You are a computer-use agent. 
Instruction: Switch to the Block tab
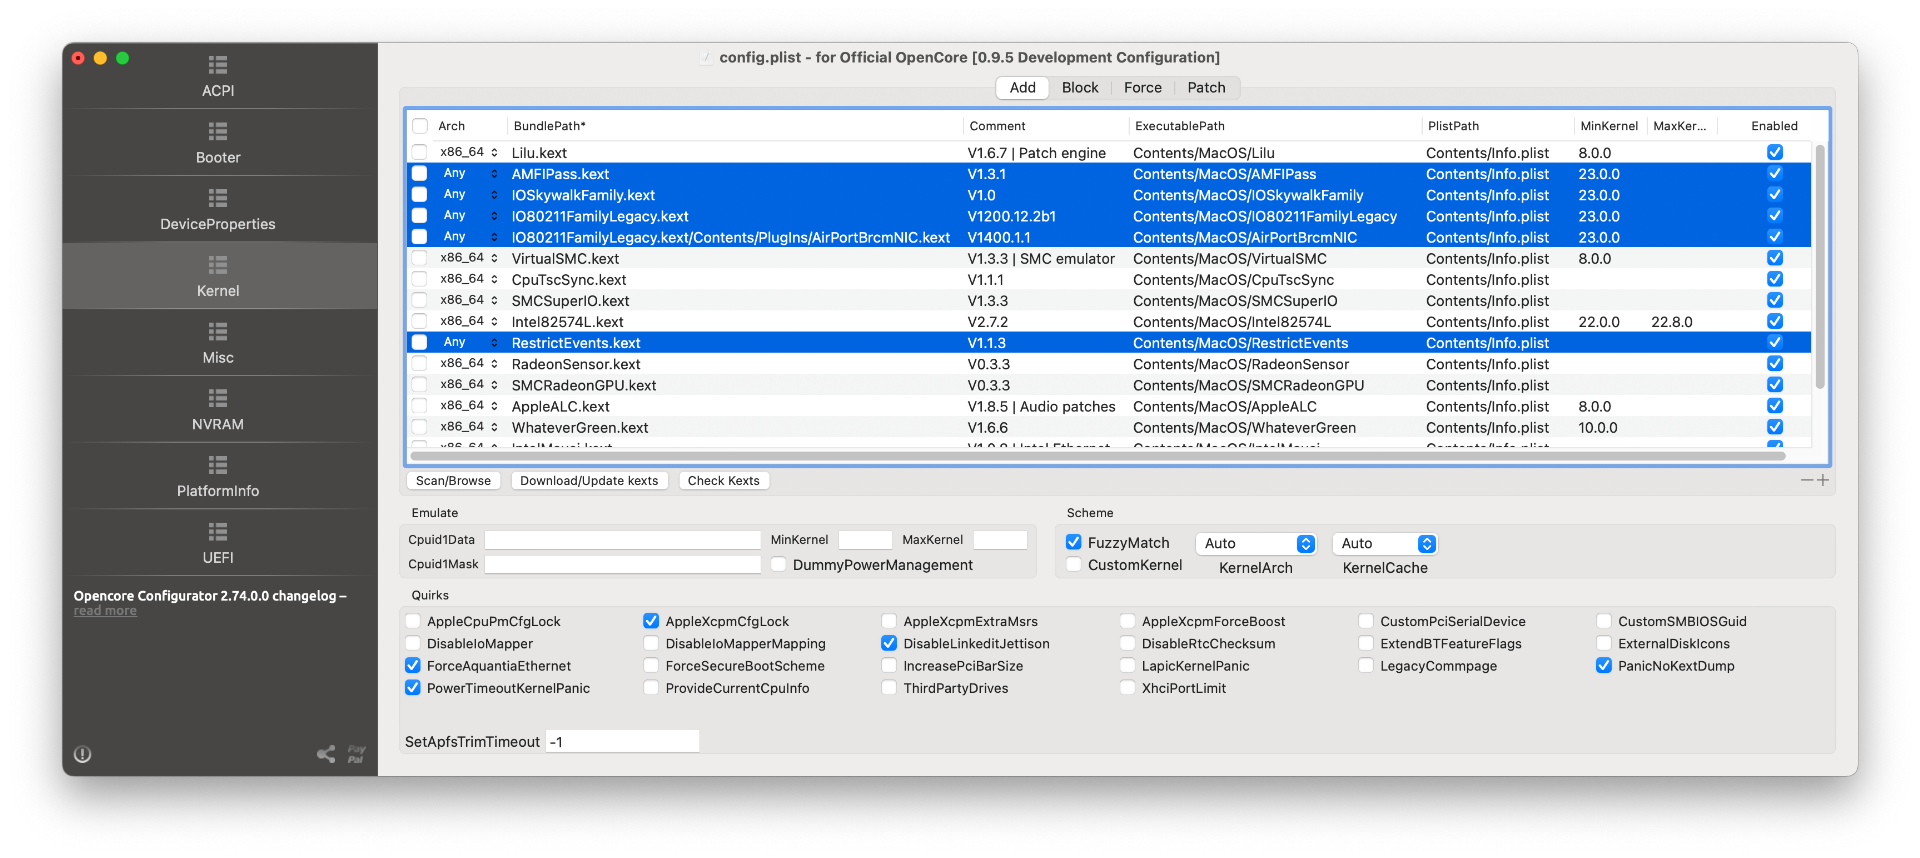click(x=1080, y=88)
